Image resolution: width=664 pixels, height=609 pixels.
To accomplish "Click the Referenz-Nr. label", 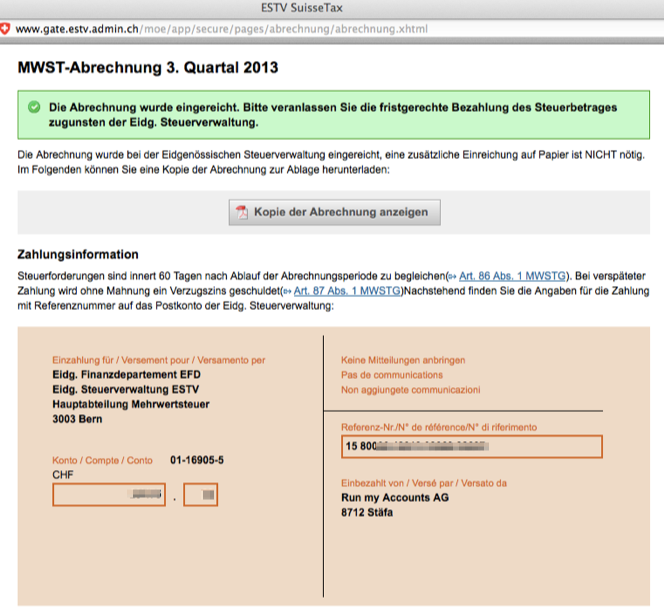I will pyautogui.click(x=439, y=427).
